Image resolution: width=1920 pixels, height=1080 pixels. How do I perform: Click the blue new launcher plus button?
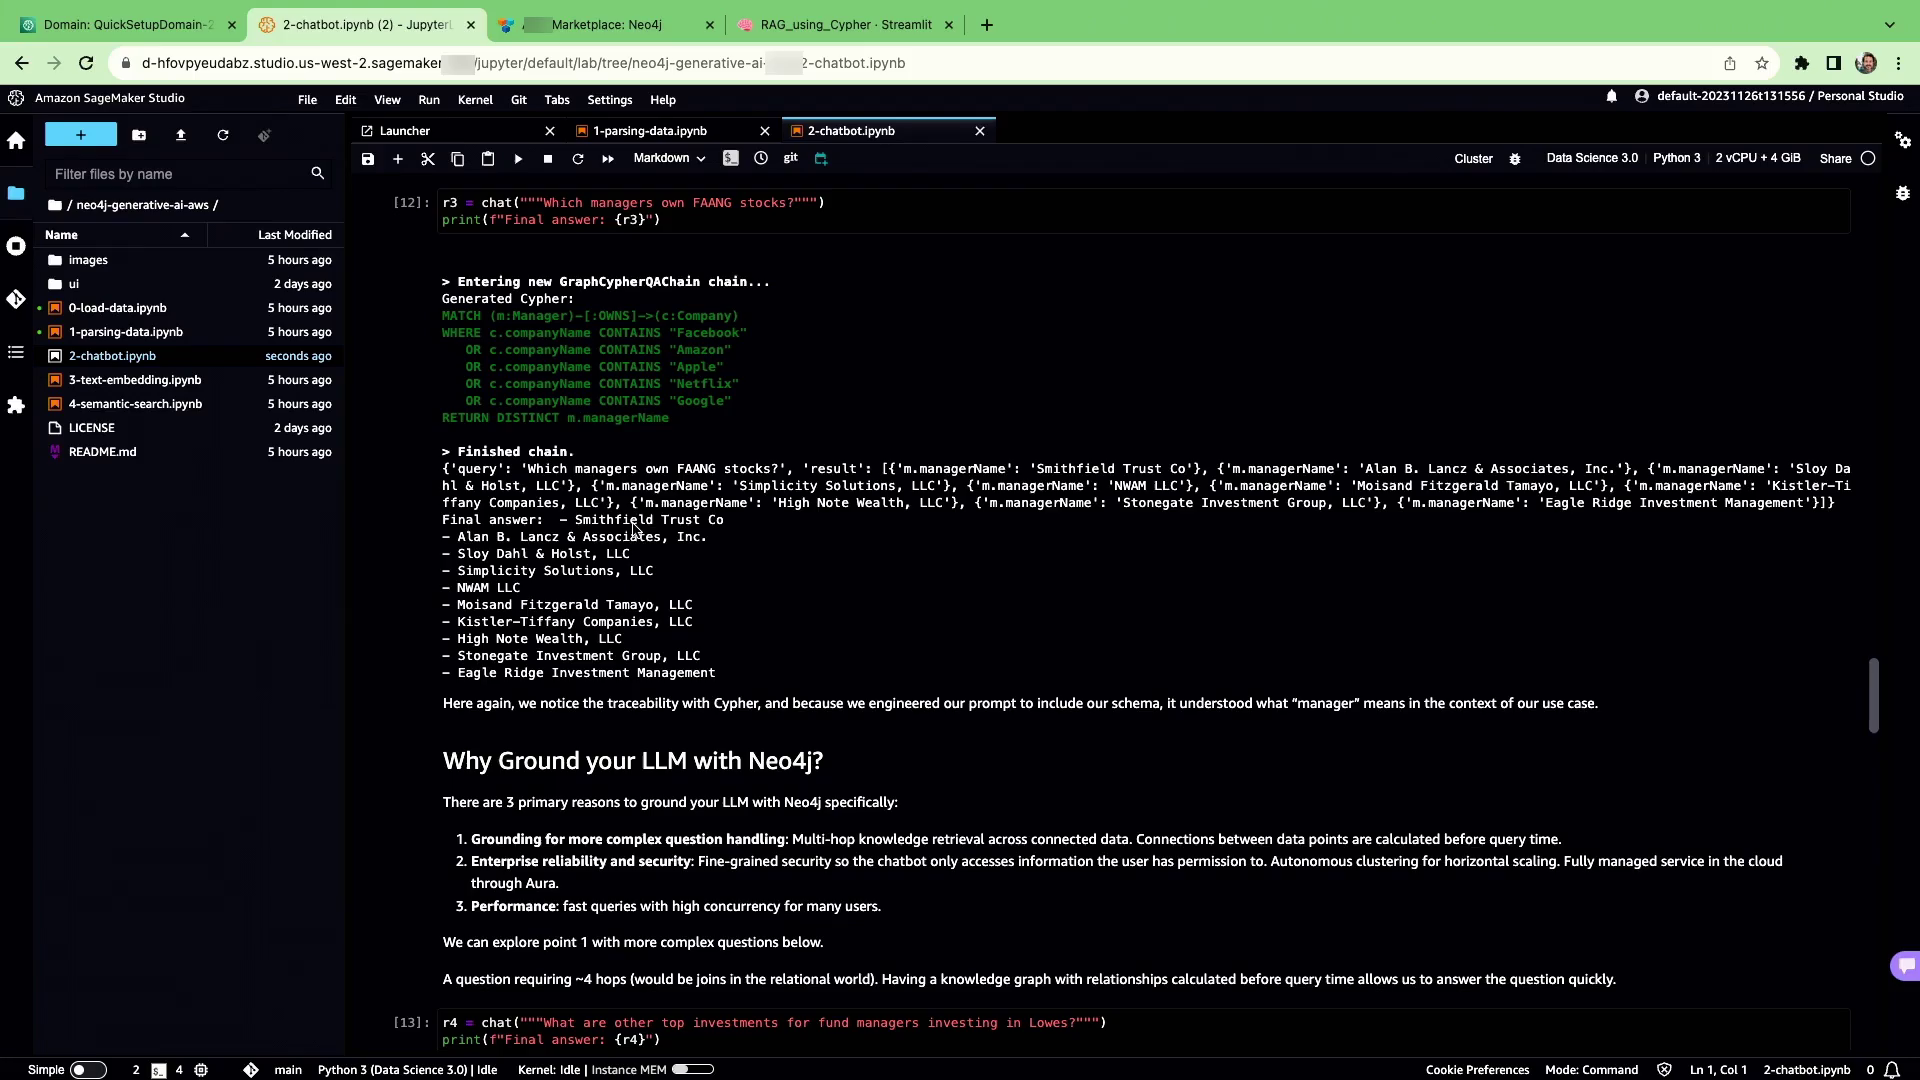[81, 135]
